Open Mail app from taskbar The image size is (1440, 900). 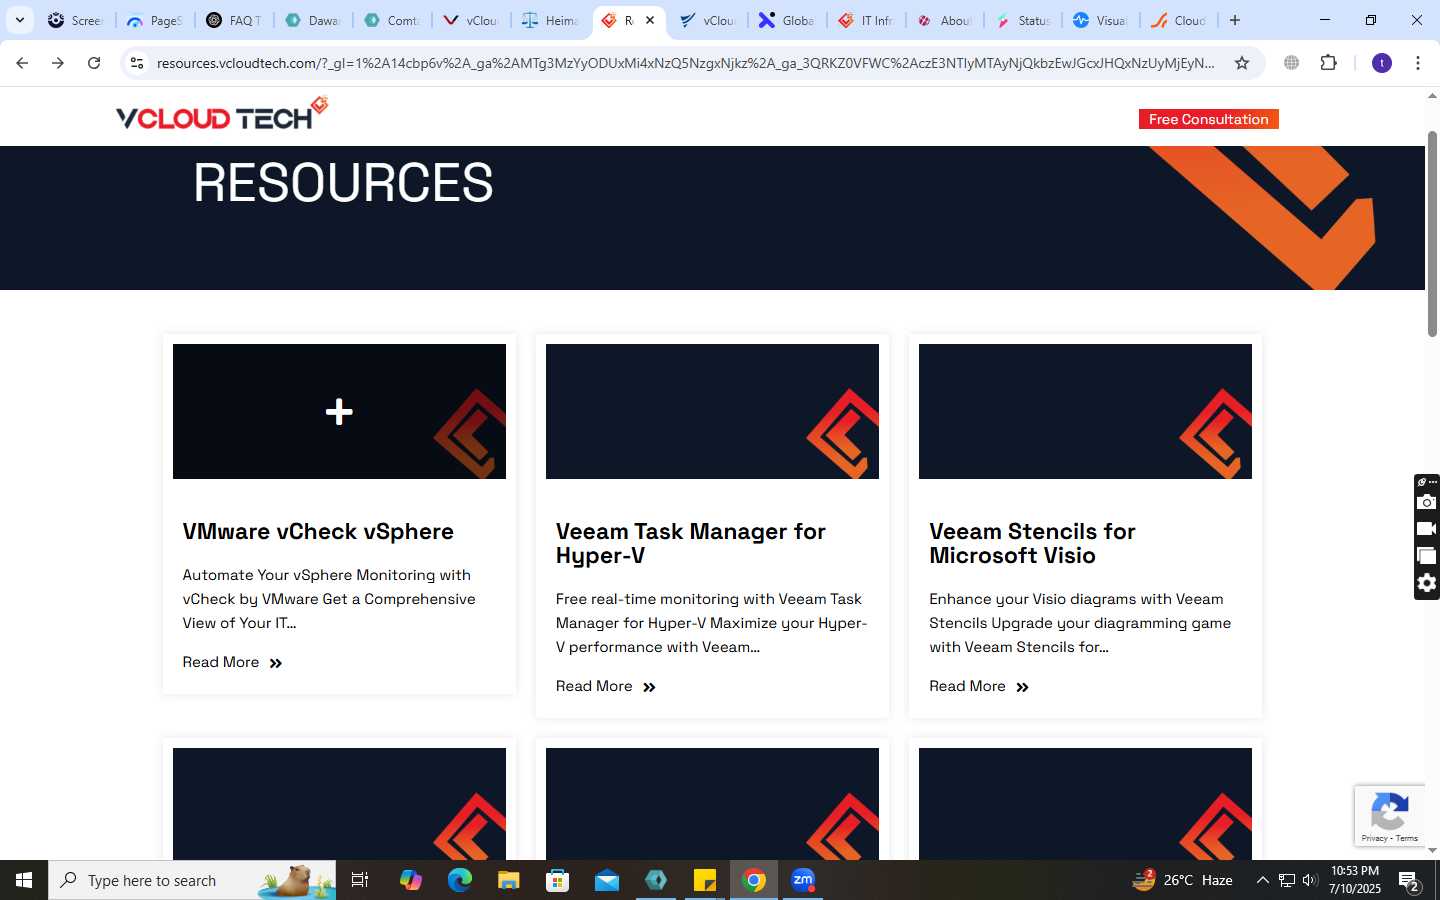pyautogui.click(x=607, y=880)
